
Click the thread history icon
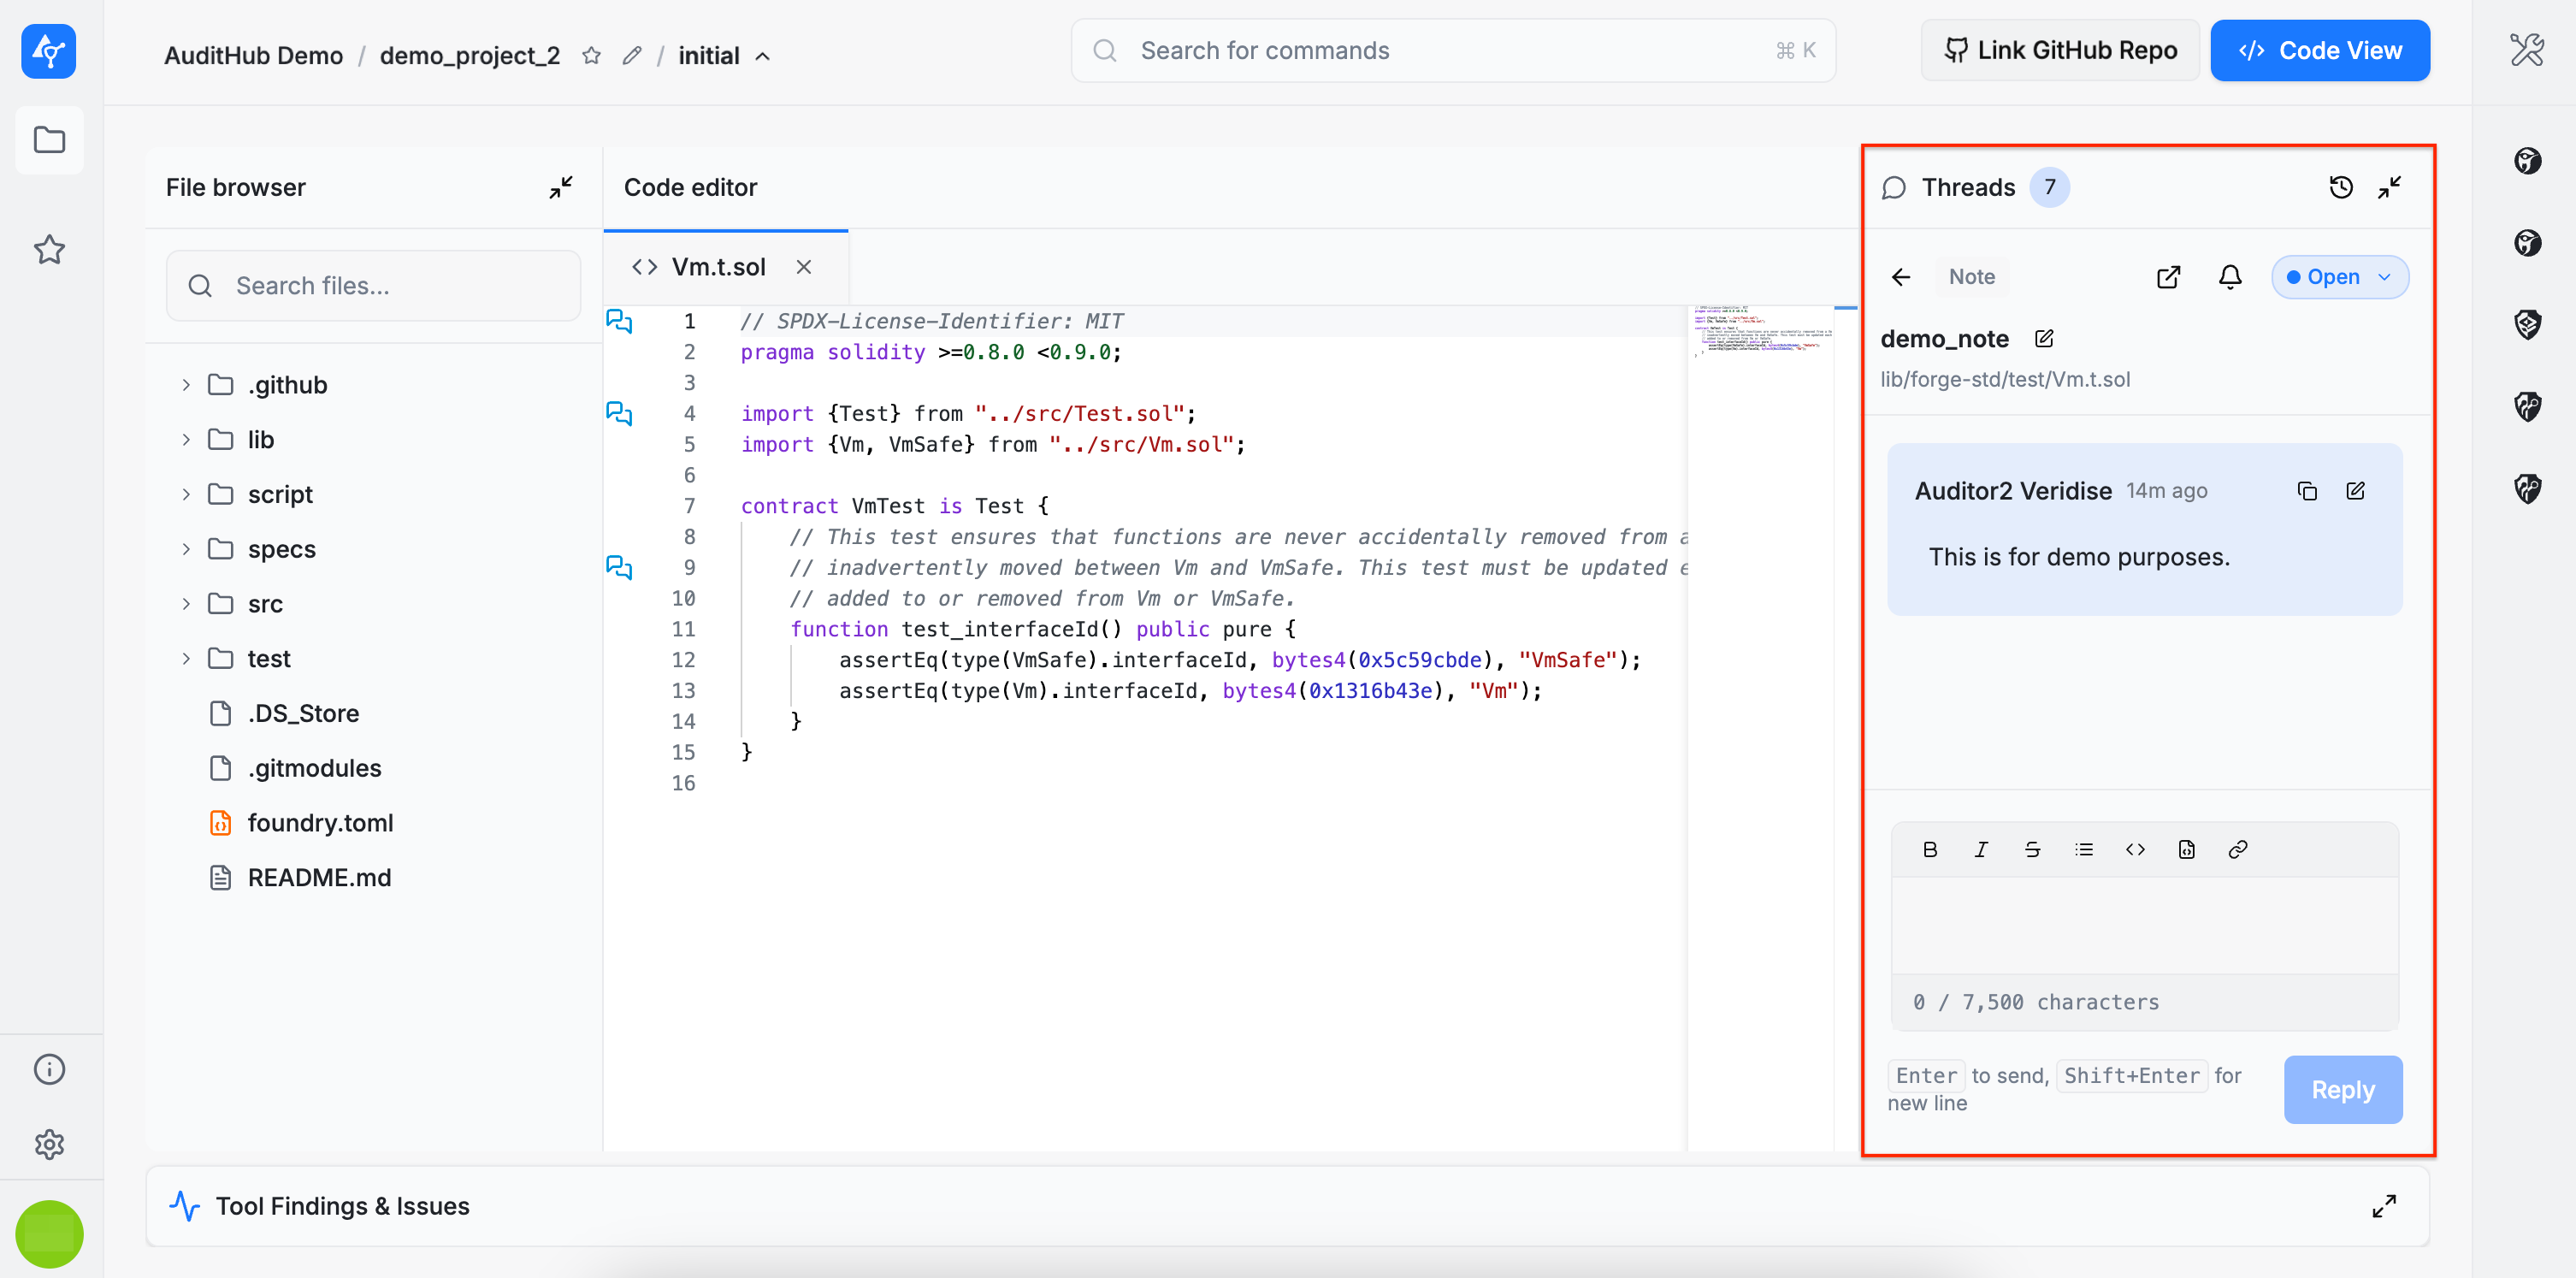point(2340,187)
